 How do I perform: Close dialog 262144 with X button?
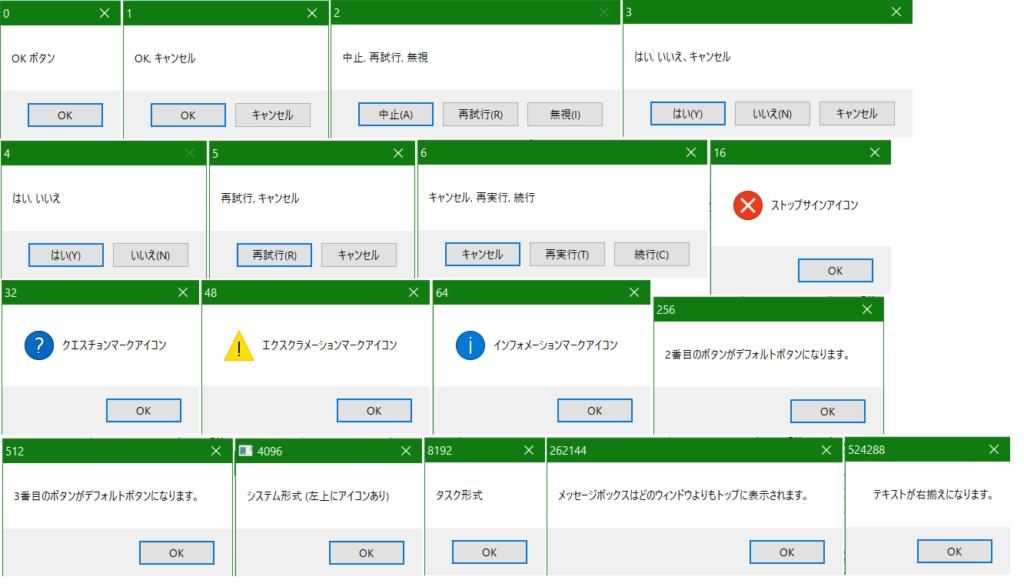click(826, 450)
